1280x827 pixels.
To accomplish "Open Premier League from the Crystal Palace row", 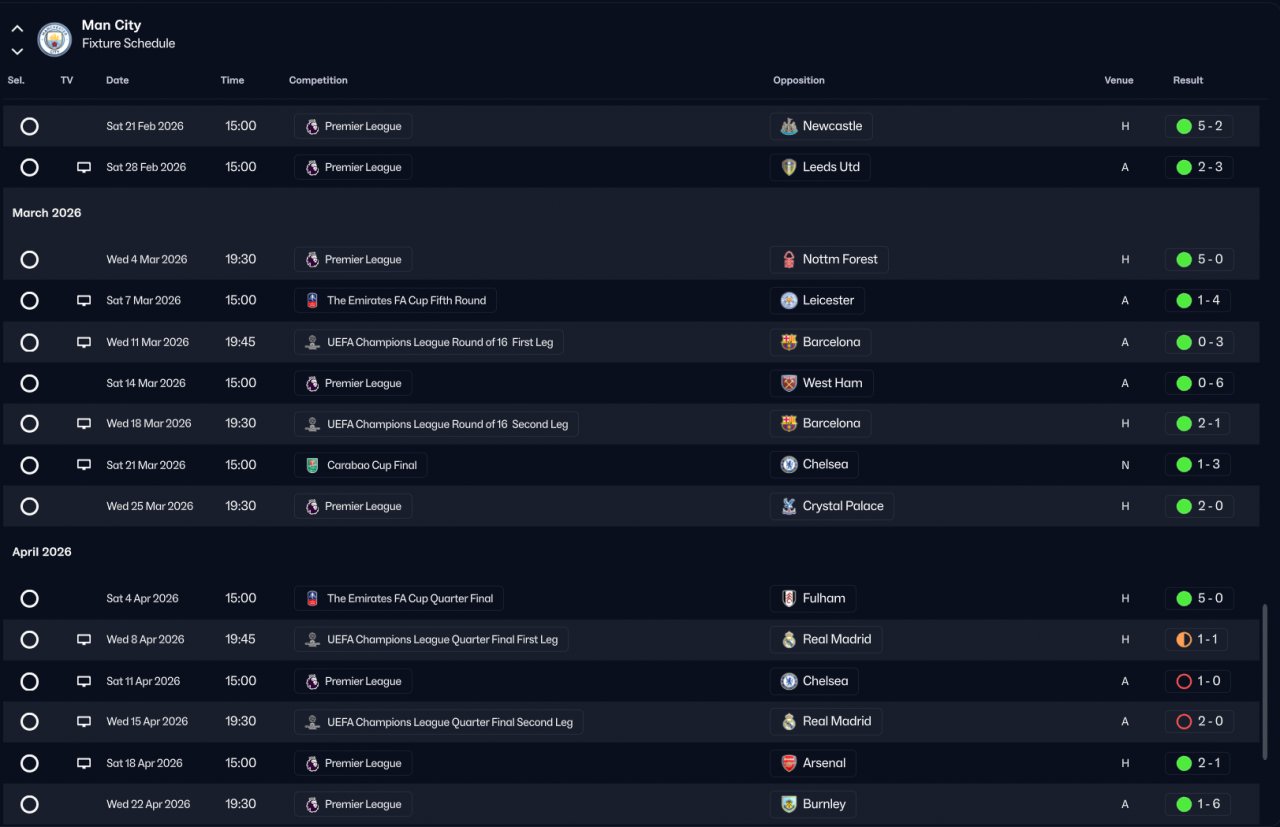I will 353,506.
